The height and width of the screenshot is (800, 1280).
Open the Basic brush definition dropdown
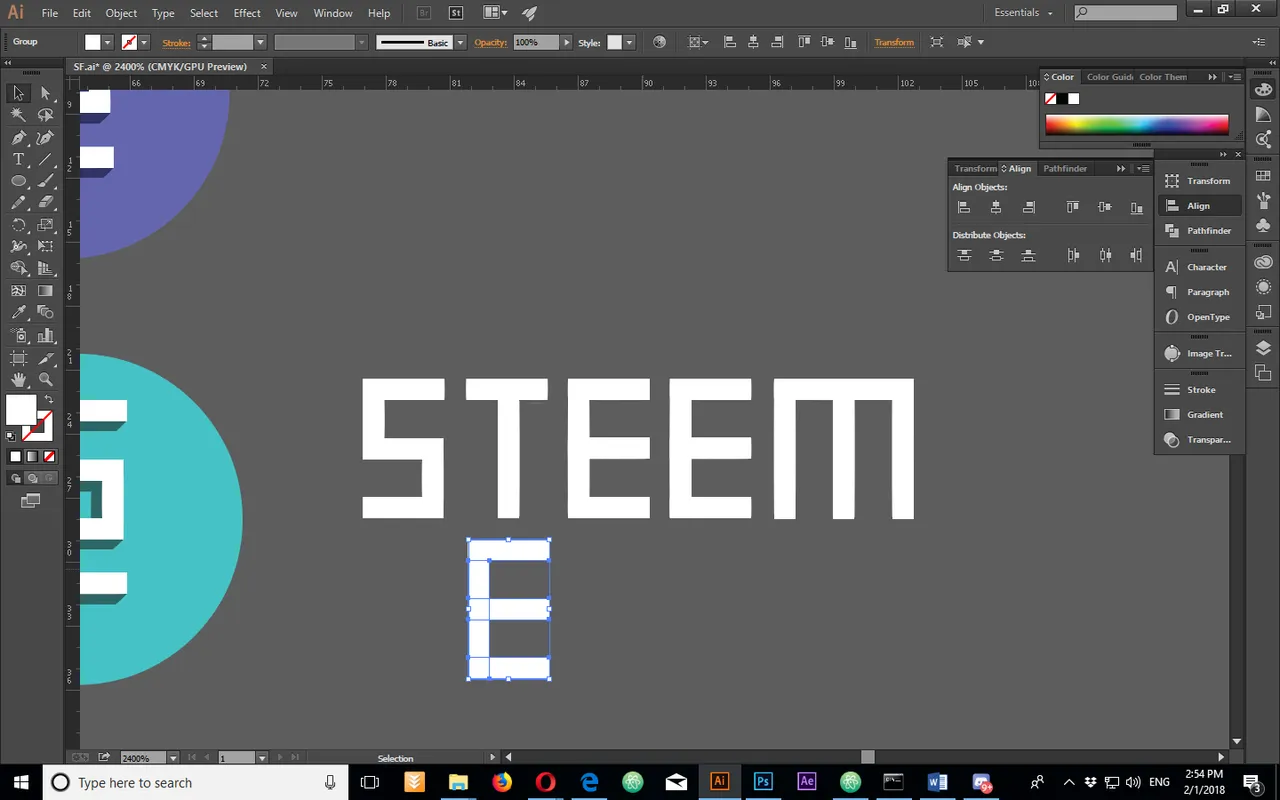(461, 42)
